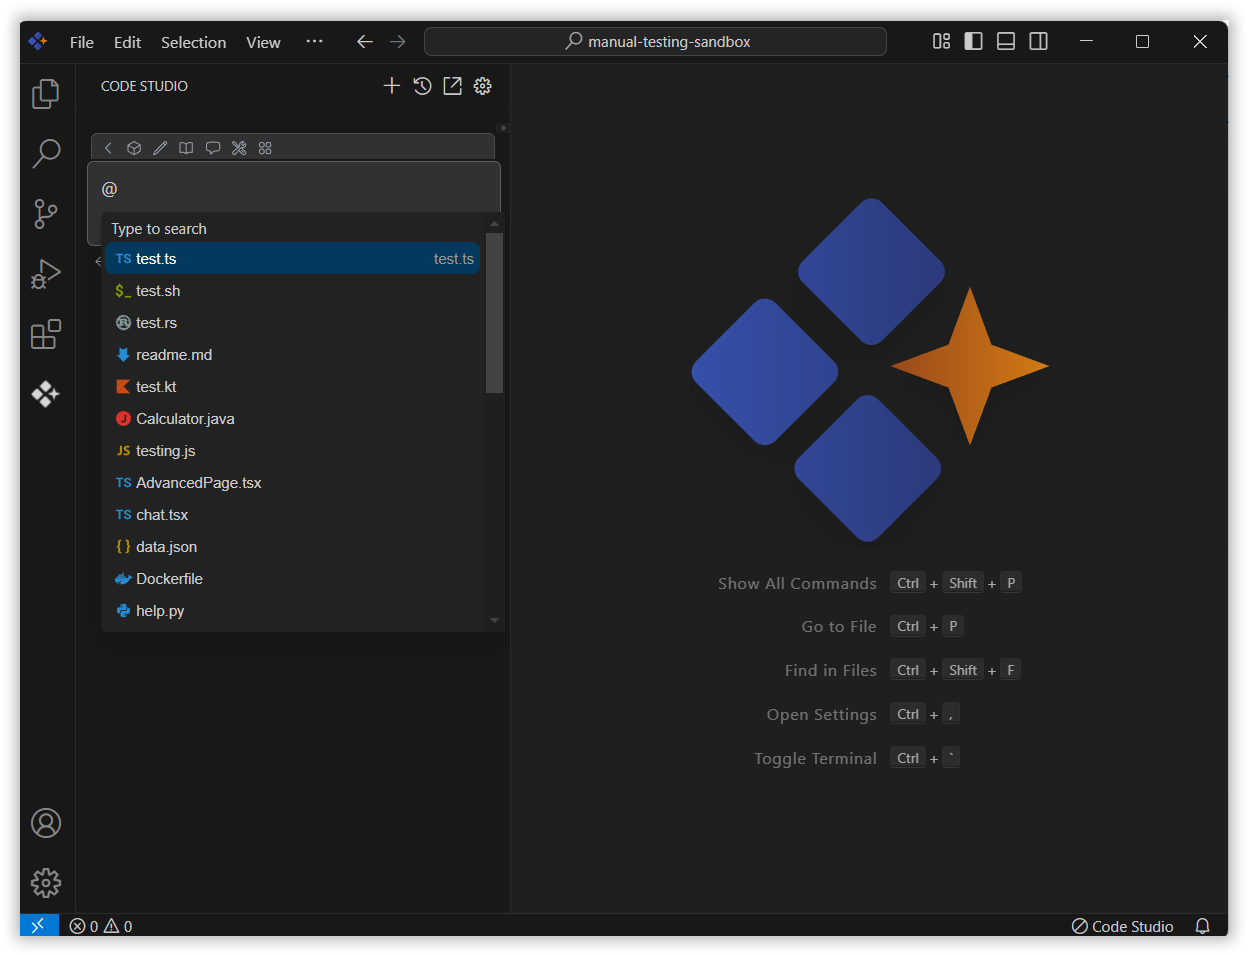Image resolution: width=1249 pixels, height=956 pixels.
Task: Click errors and warnings count in status bar
Action: [101, 926]
